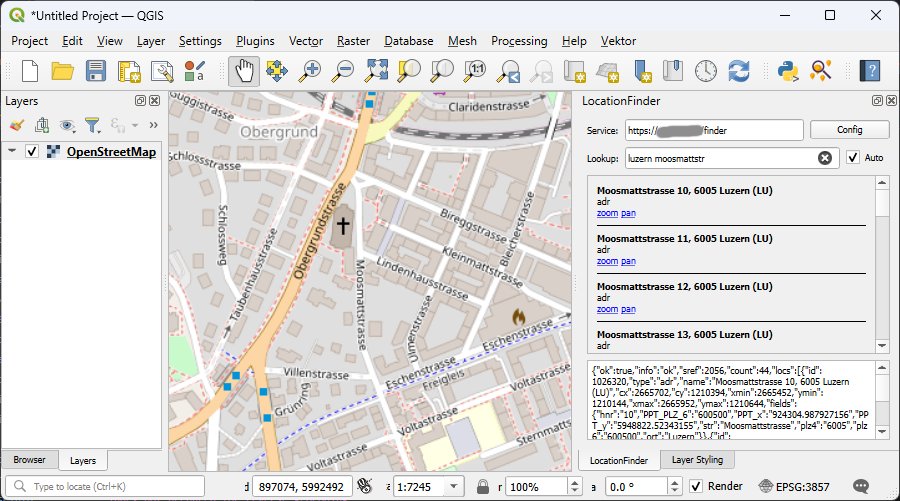This screenshot has height=501, width=900.
Task: Select the Zoom In magnifier tool
Action: pos(310,71)
